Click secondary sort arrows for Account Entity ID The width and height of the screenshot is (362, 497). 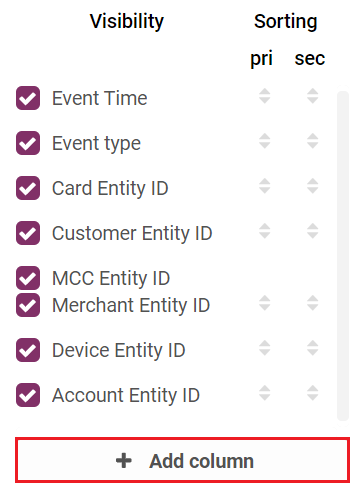(x=313, y=393)
